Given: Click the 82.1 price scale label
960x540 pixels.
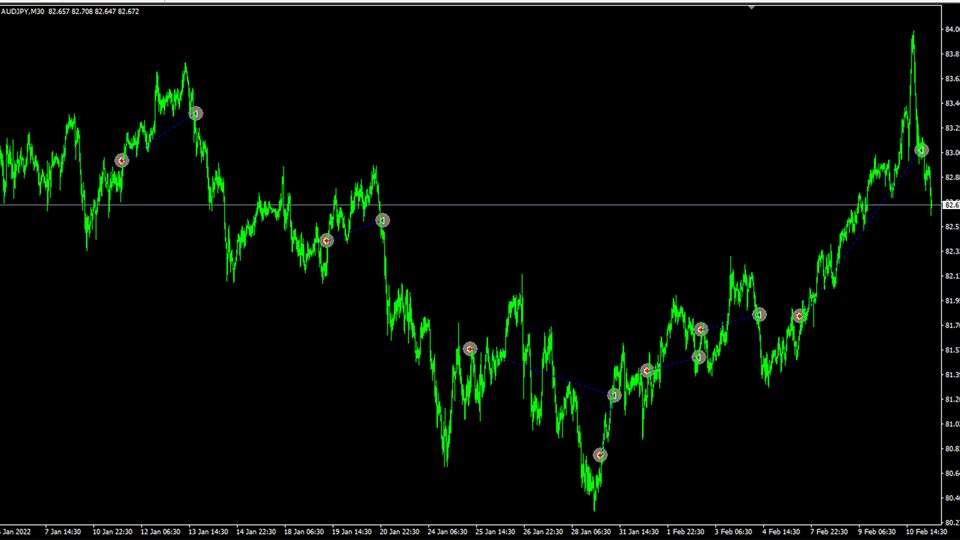Looking at the screenshot, I should click(x=952, y=276).
